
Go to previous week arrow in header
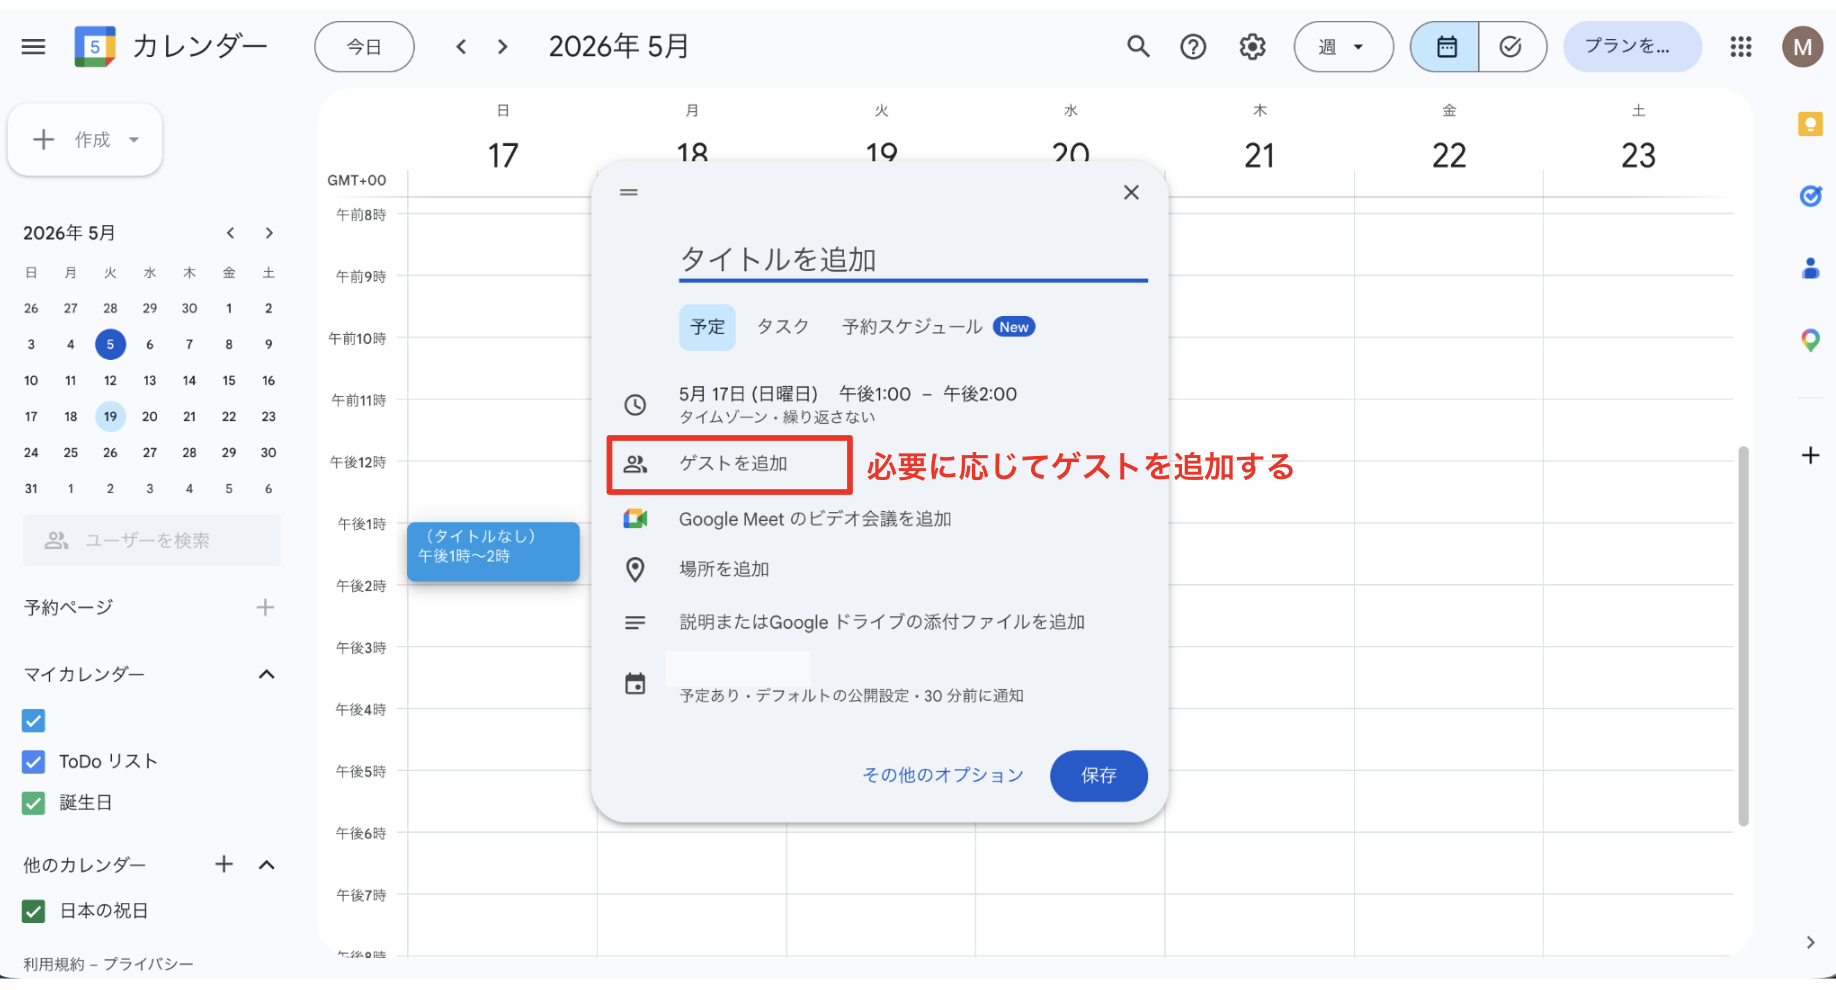(461, 47)
